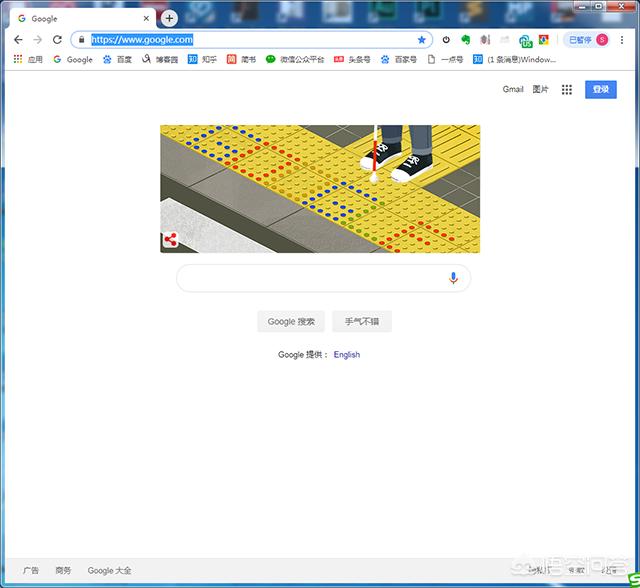Click inside the Google search box
The image size is (640, 588).
[323, 278]
